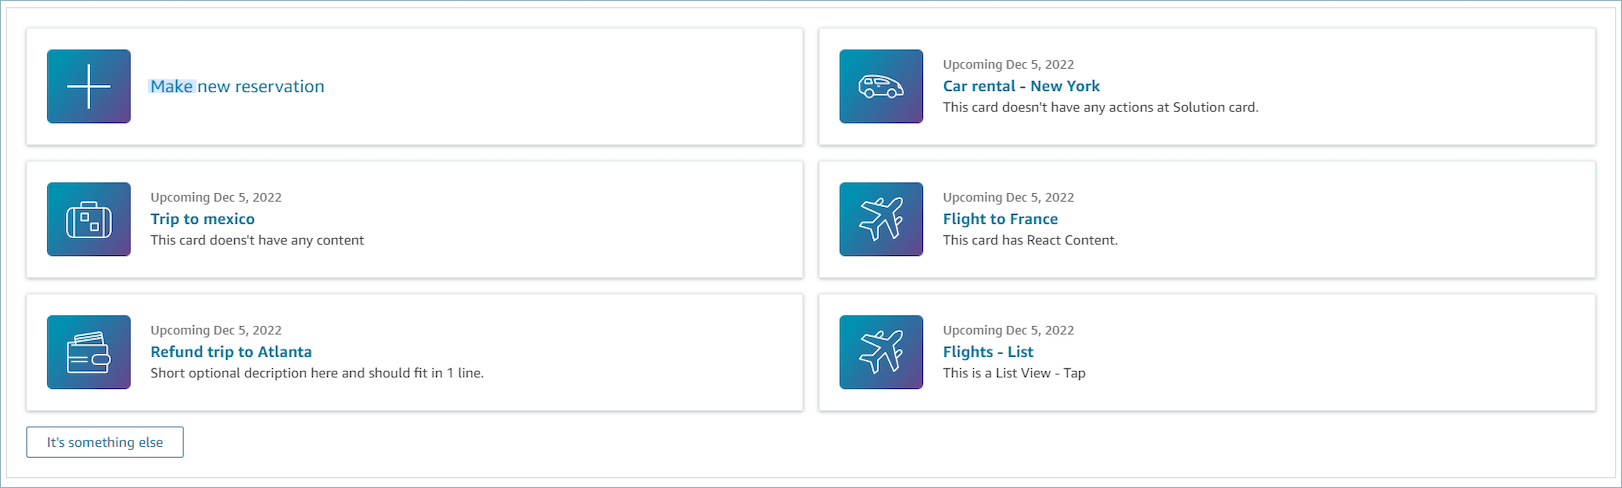
Task: Open Car rental - New York title
Action: point(1021,86)
